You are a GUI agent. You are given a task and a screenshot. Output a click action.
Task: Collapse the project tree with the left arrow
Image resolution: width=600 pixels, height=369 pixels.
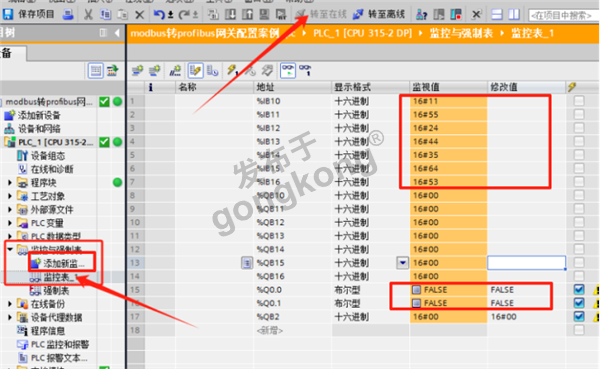117,33
